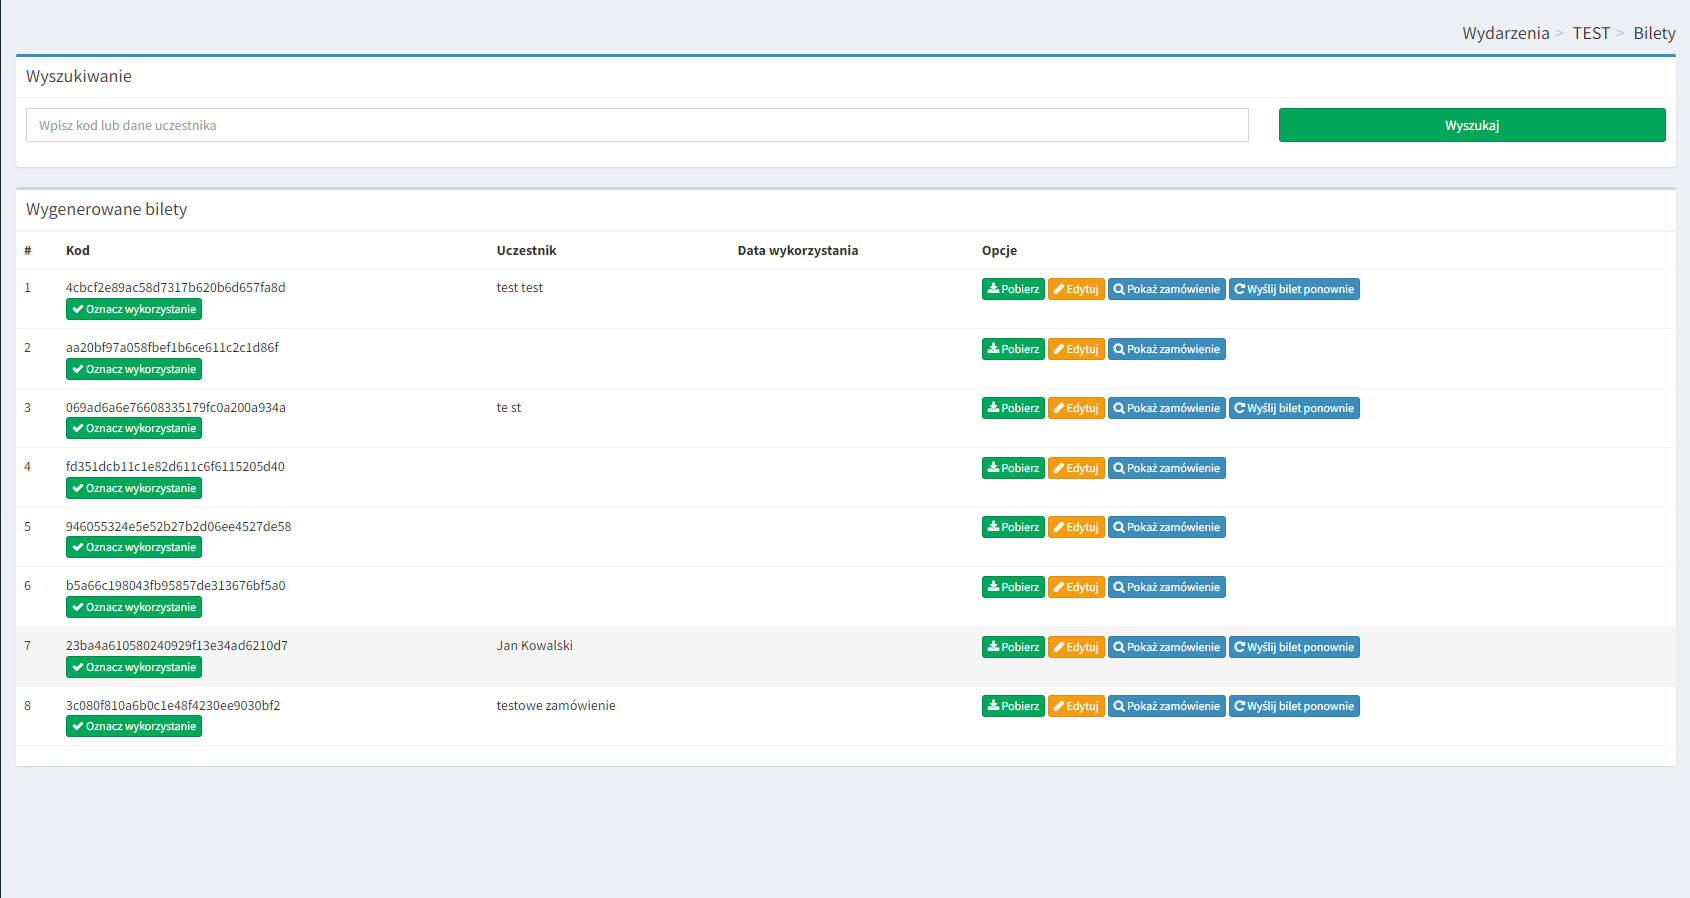
Task: Download ticket number 5
Action: 1013,527
